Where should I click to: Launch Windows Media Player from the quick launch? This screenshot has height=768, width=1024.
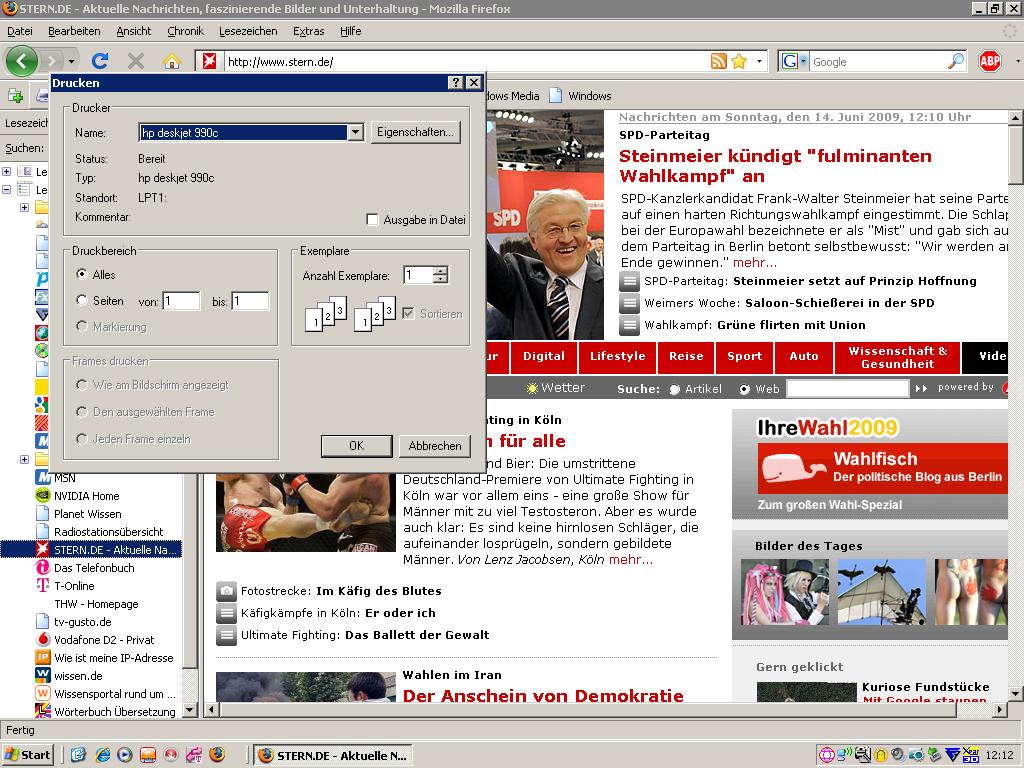coord(125,756)
